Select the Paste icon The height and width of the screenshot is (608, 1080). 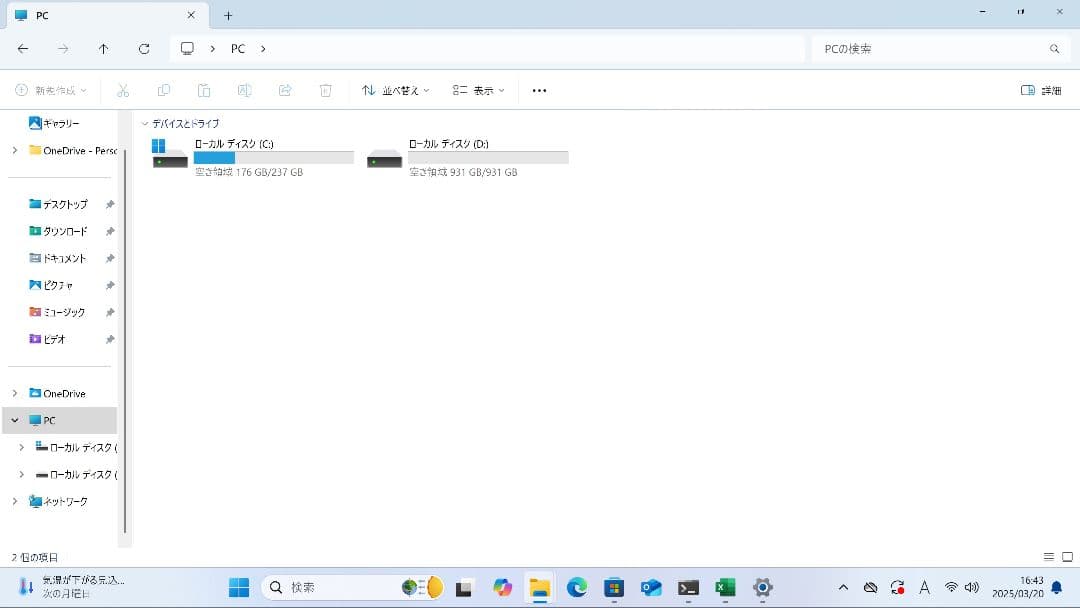[x=204, y=90]
